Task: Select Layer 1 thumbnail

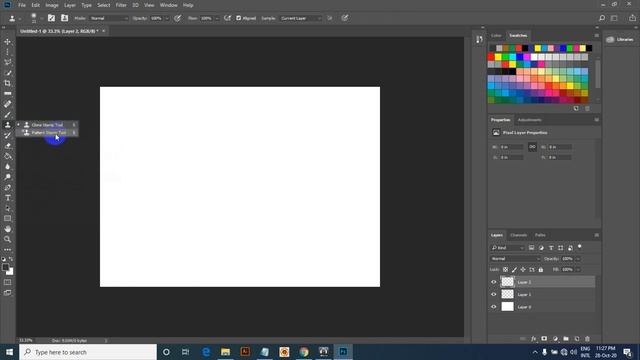Action: [x=507, y=294]
